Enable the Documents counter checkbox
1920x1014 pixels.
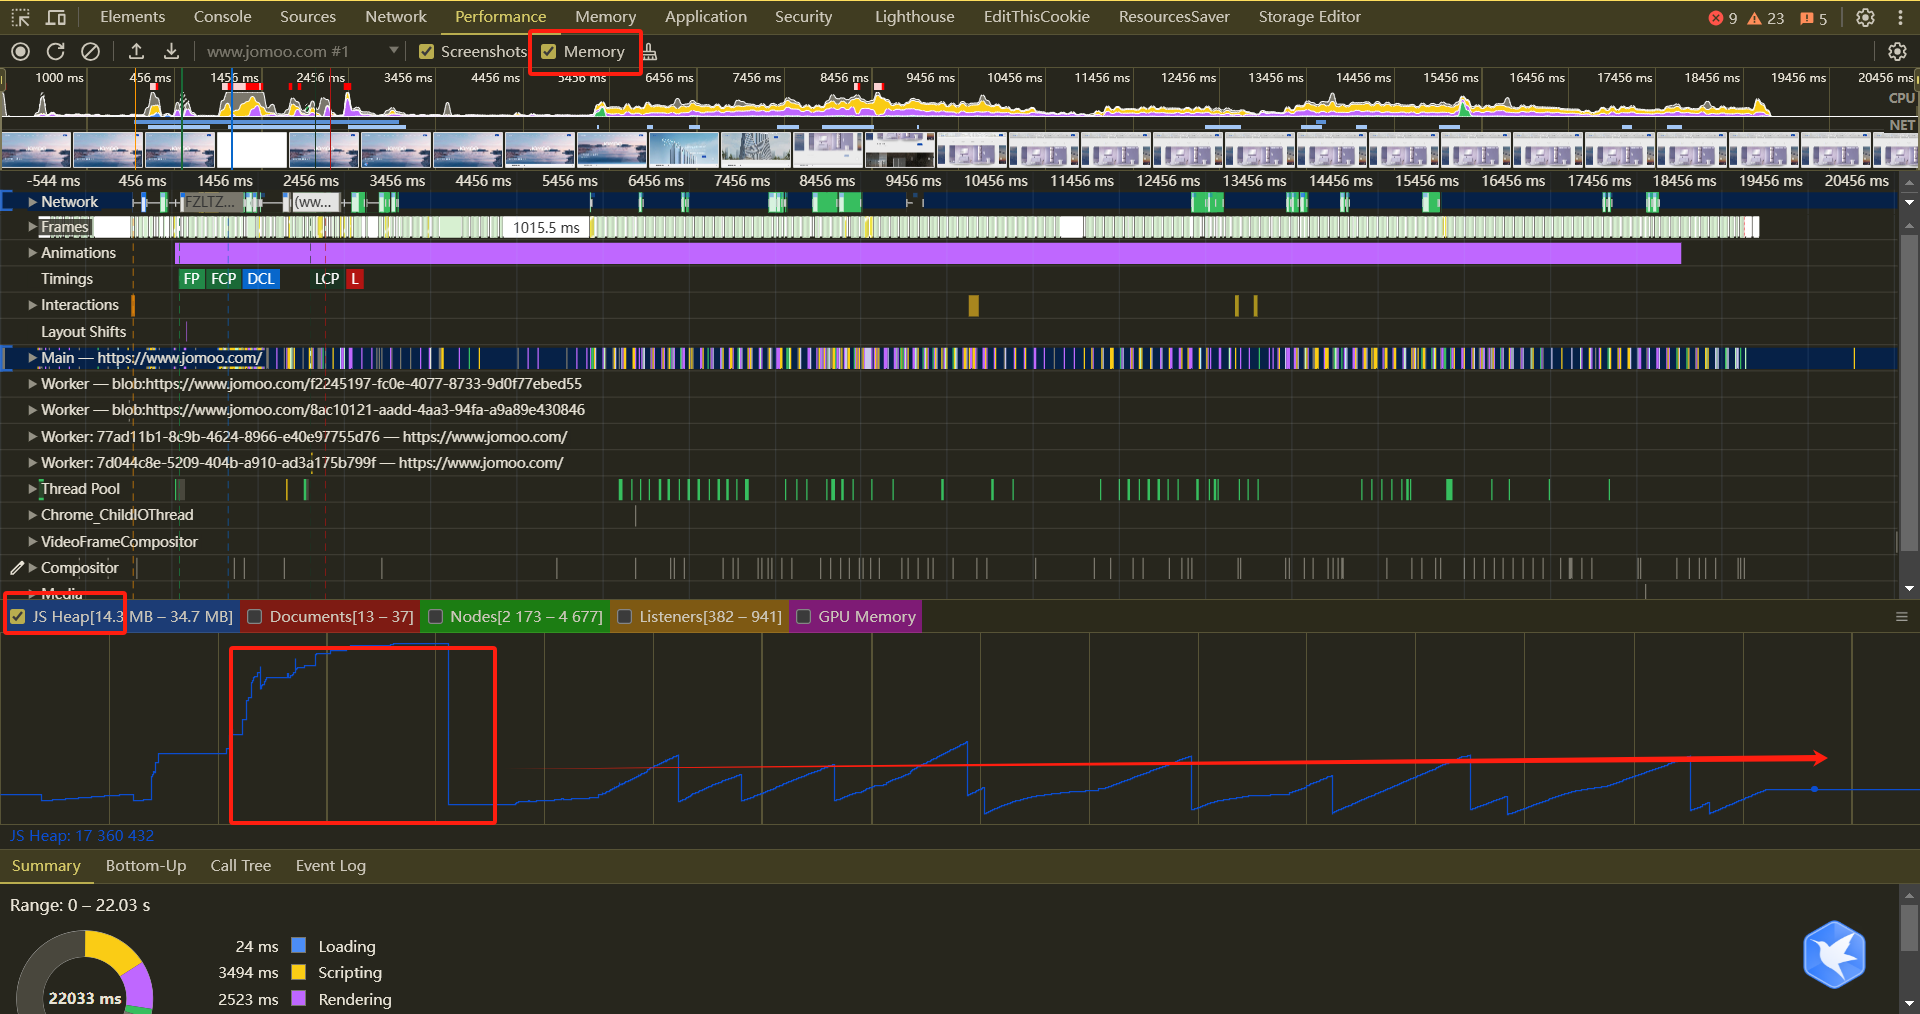coord(255,617)
